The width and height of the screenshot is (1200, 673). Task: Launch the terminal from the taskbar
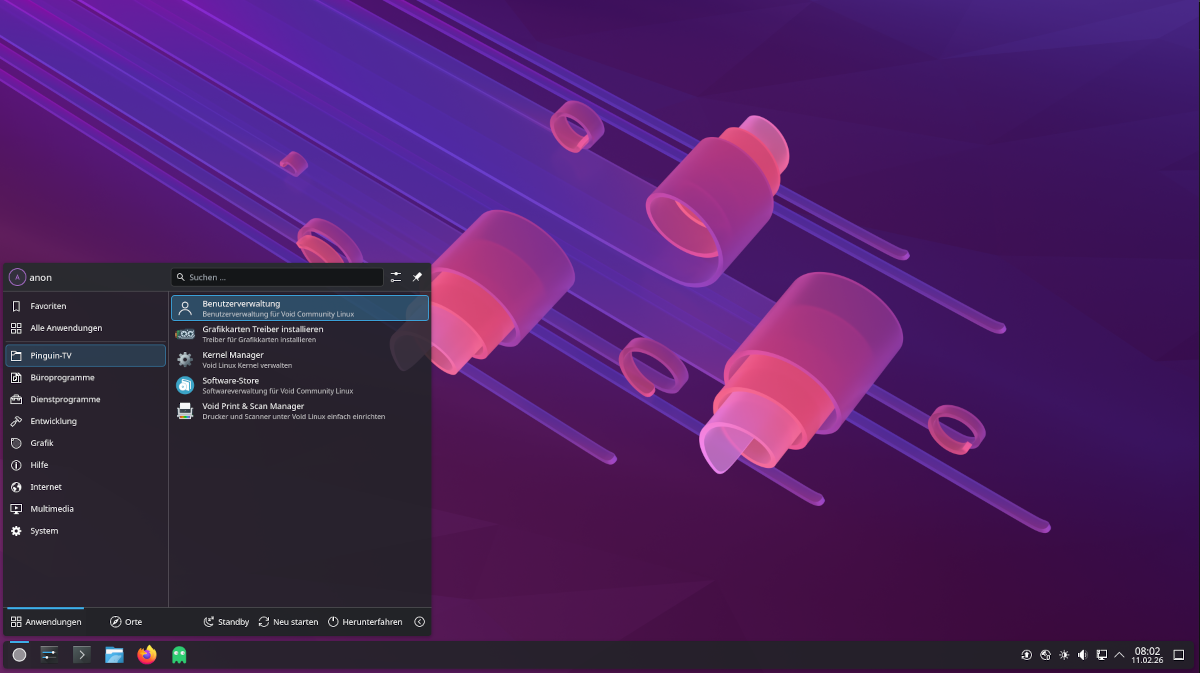click(82, 655)
